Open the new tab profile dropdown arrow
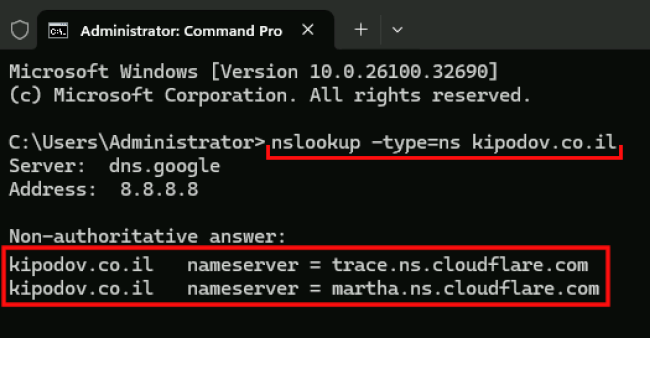 coord(397,30)
